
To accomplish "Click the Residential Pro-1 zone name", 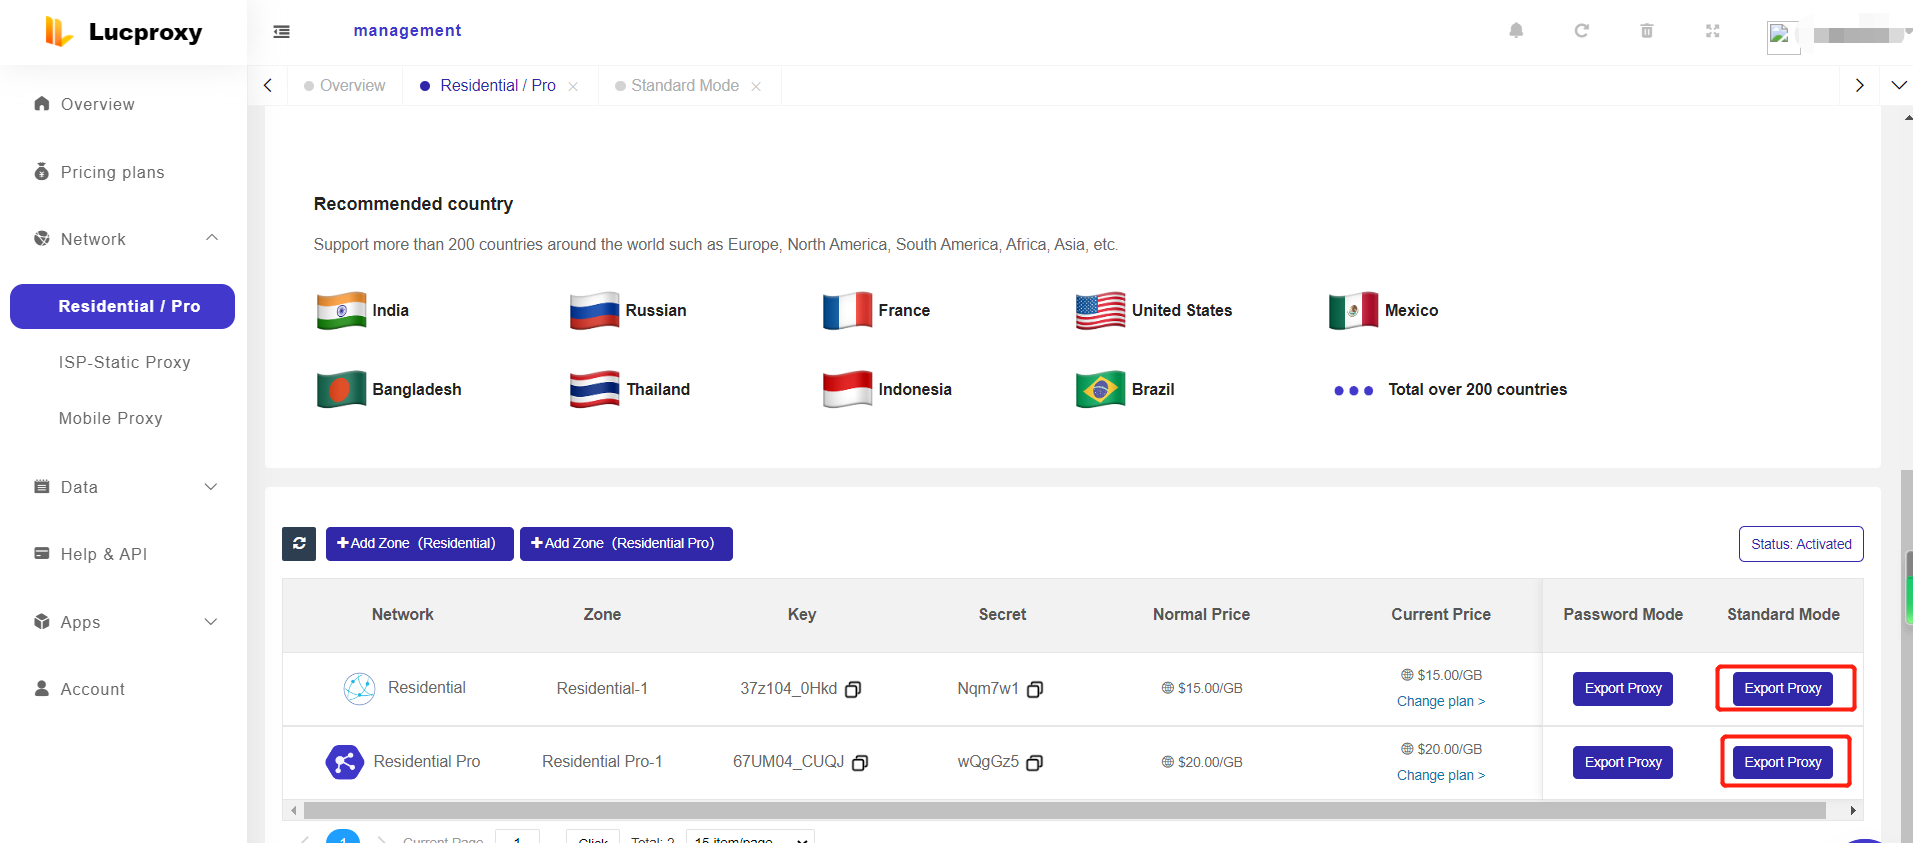I will tap(602, 762).
